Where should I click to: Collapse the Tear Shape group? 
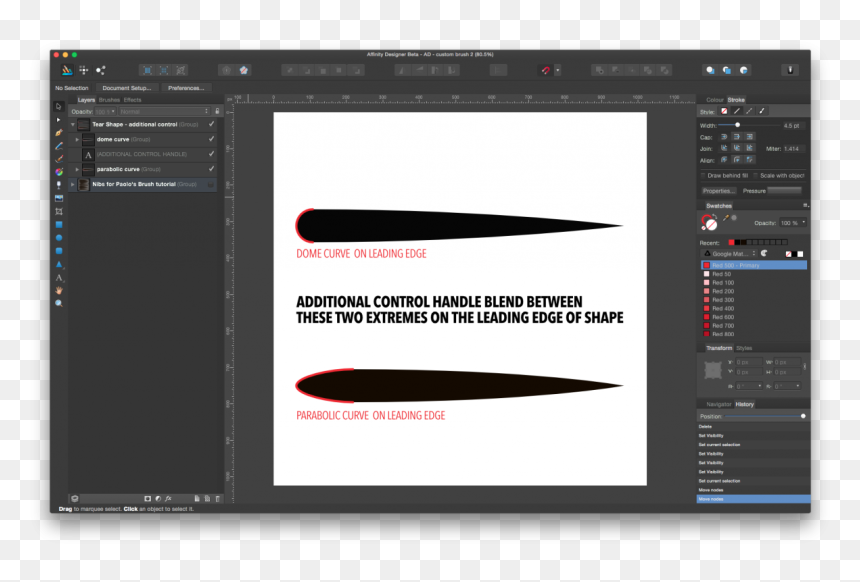73,125
